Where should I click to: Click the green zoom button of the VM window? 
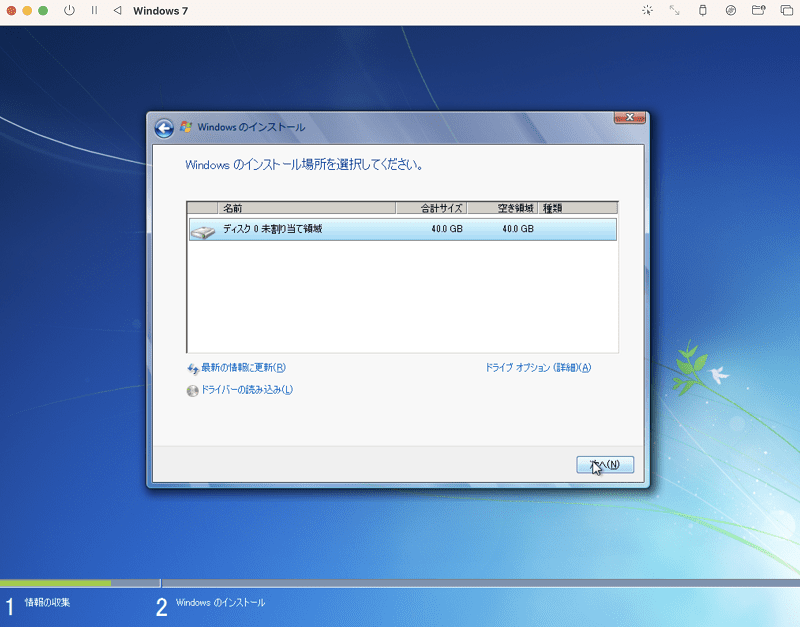tap(43, 11)
